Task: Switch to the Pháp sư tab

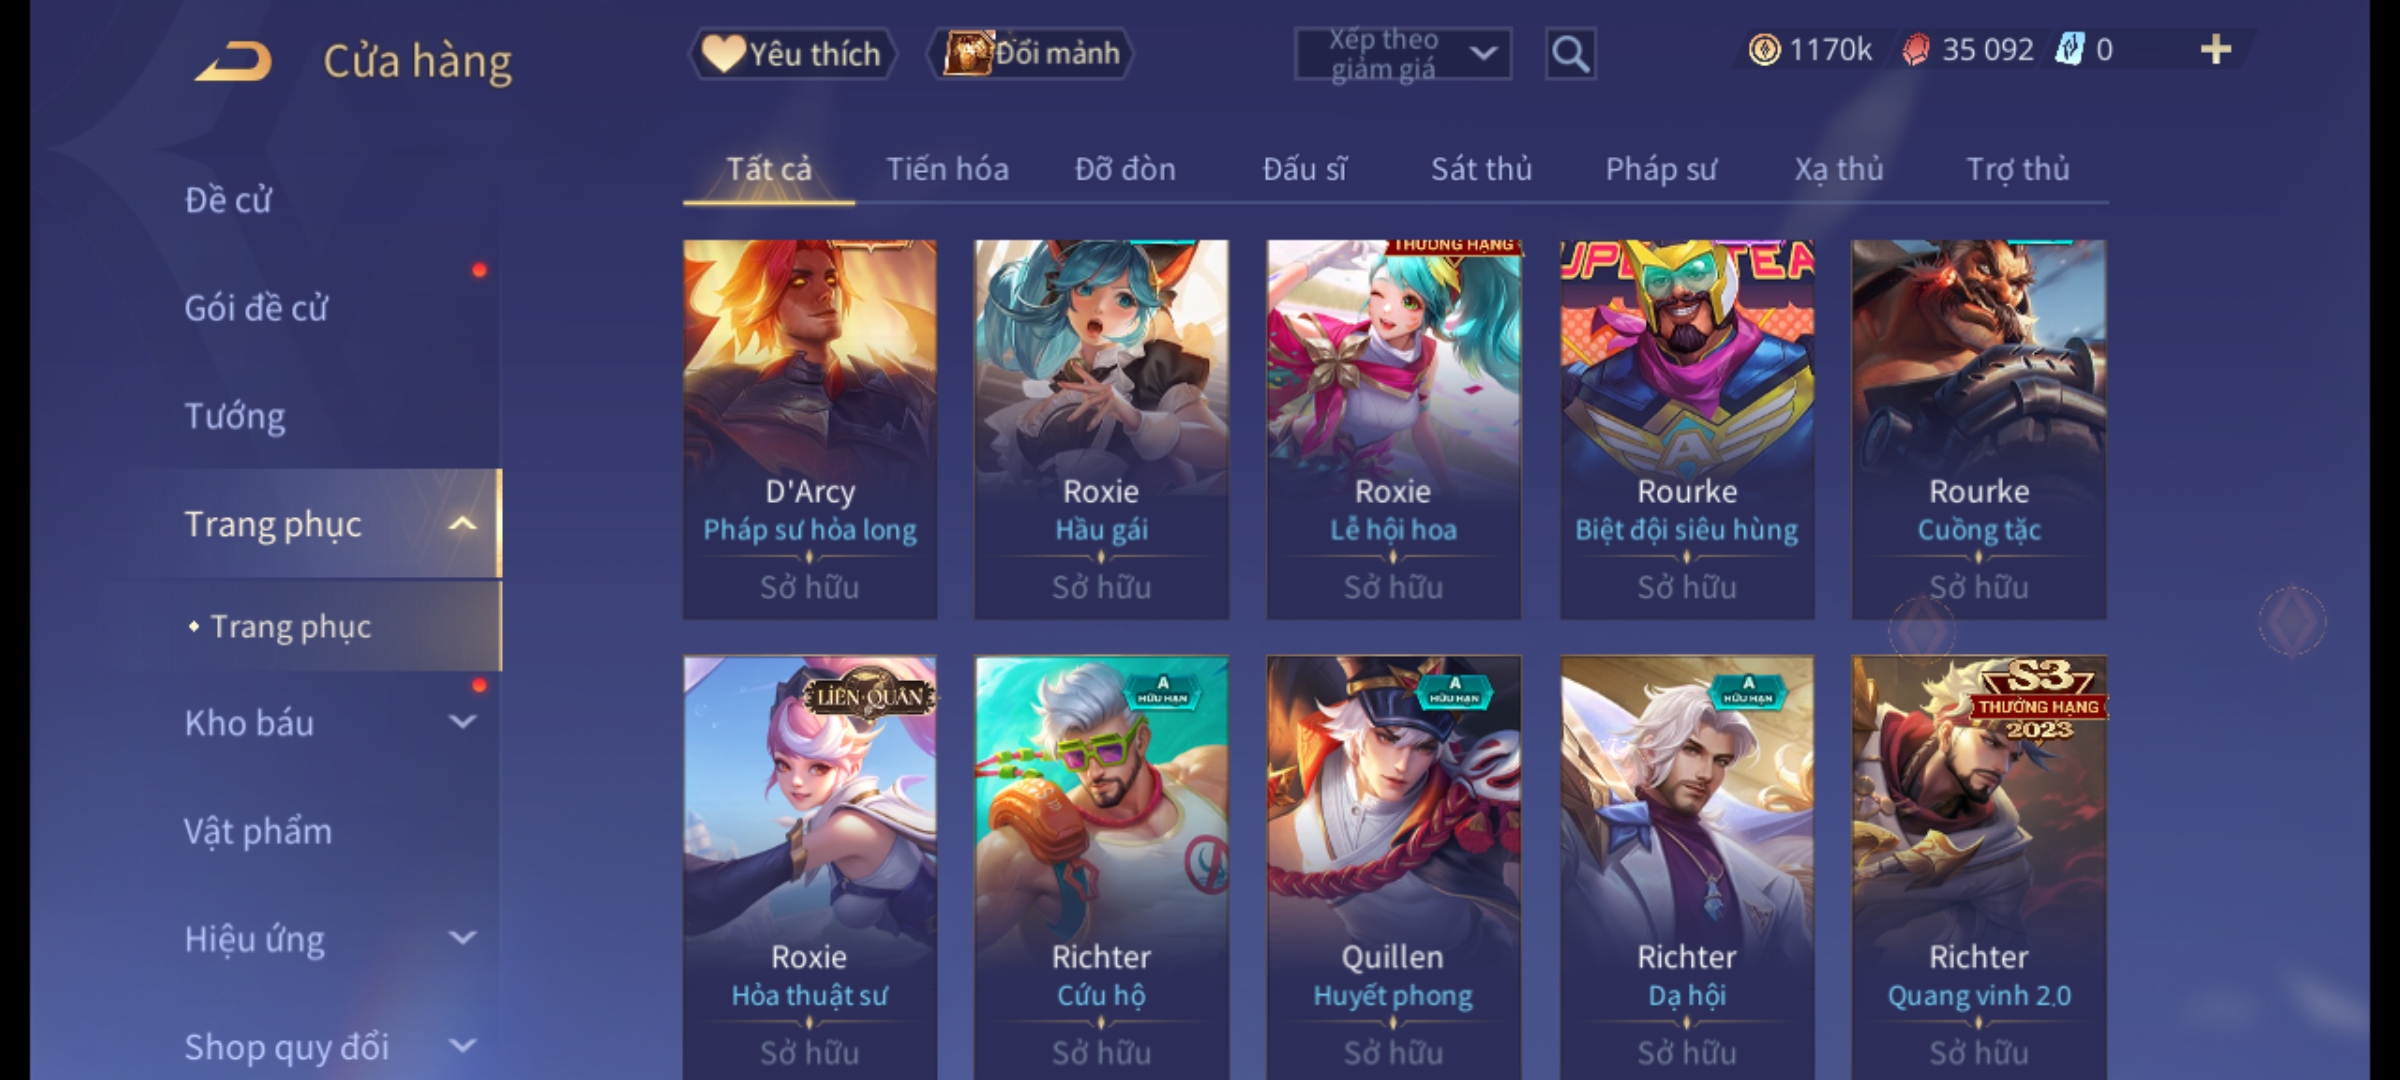Action: [x=1661, y=169]
